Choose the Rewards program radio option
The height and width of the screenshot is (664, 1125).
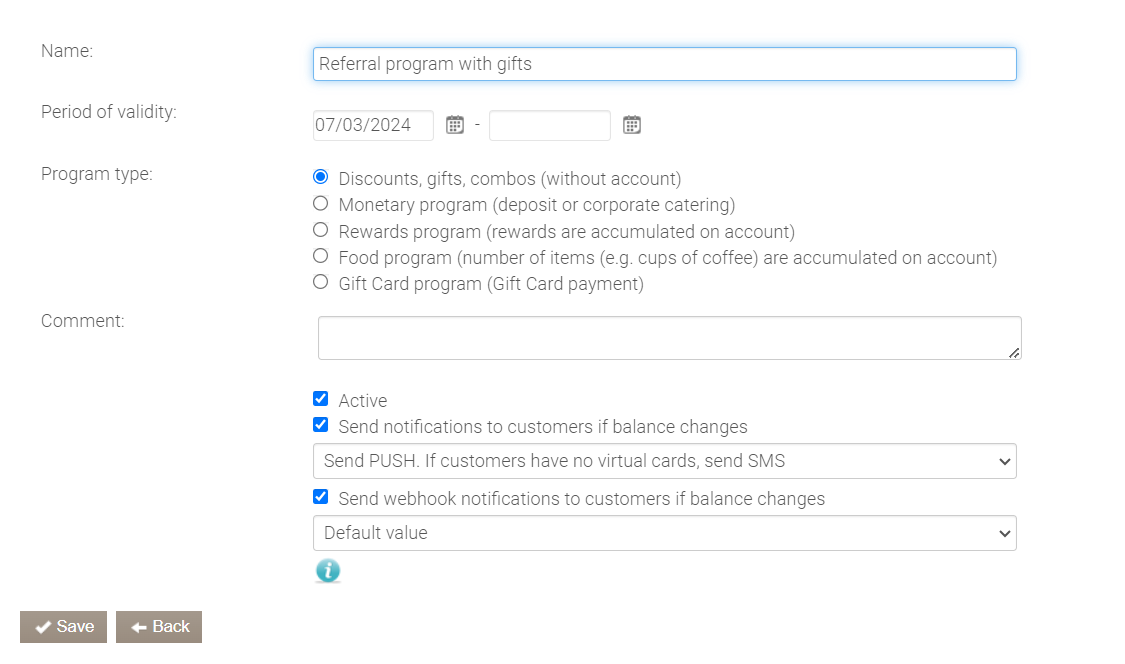(321, 230)
